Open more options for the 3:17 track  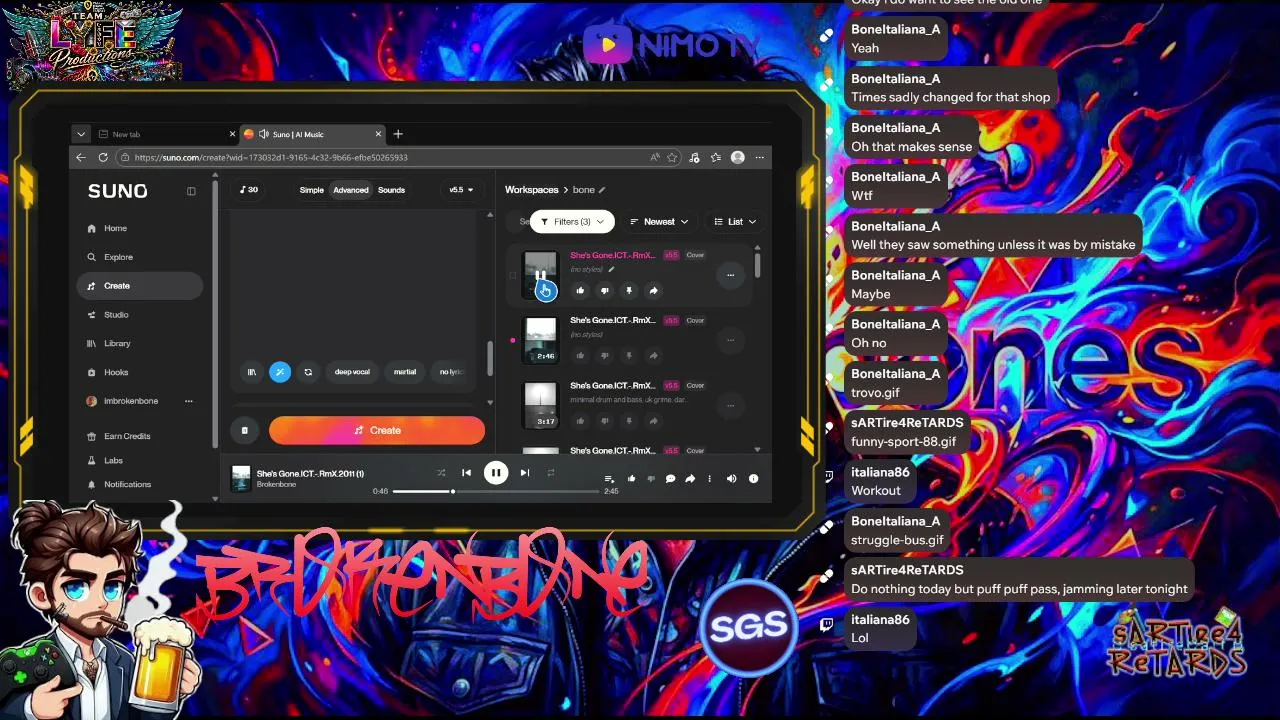[731, 406]
